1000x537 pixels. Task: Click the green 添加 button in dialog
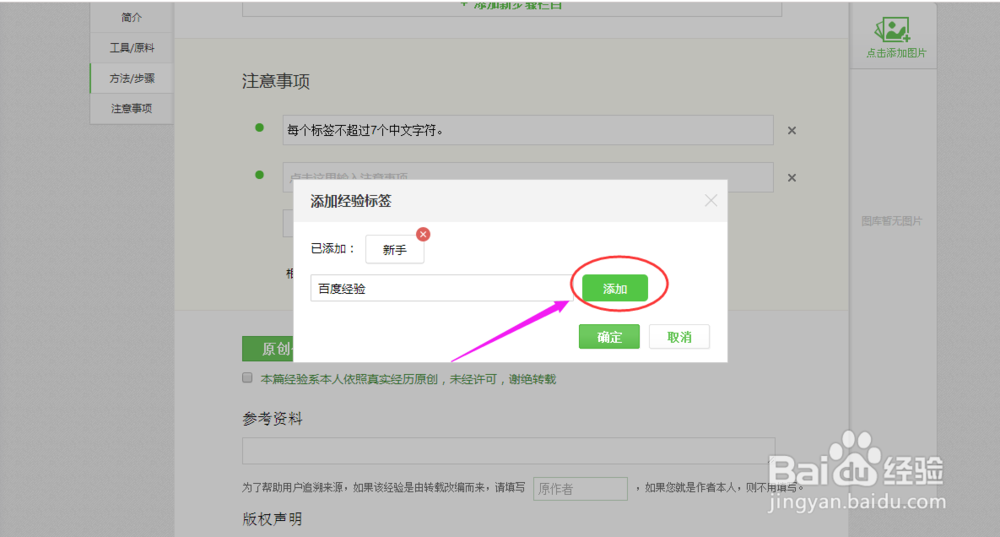[615, 288]
